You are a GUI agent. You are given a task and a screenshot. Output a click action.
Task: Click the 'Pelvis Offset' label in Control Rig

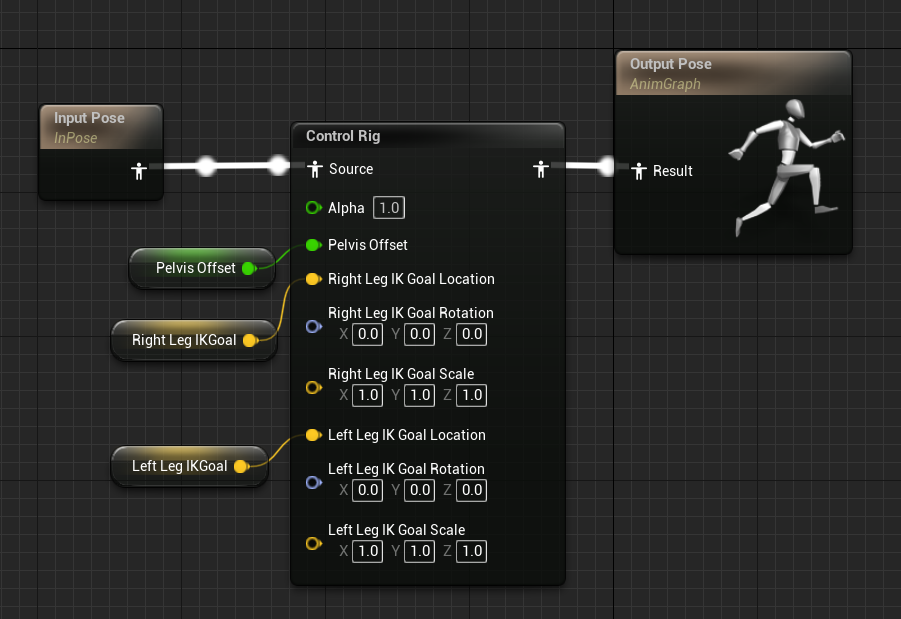[368, 245]
